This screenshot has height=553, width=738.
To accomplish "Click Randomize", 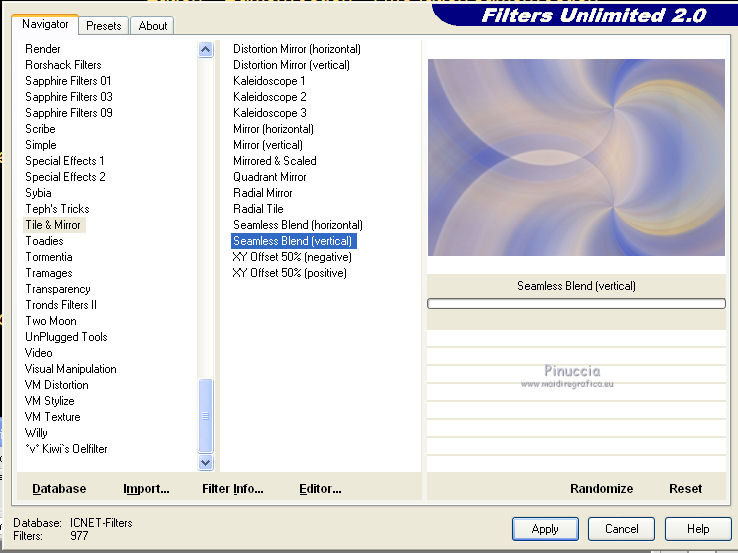I will pos(602,489).
